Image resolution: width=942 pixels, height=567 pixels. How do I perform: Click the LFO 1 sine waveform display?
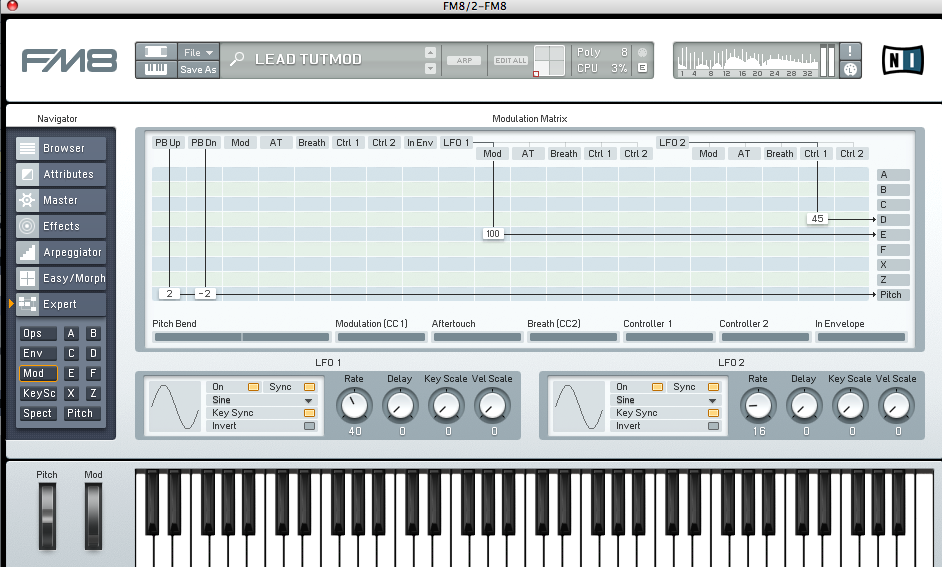[175, 407]
